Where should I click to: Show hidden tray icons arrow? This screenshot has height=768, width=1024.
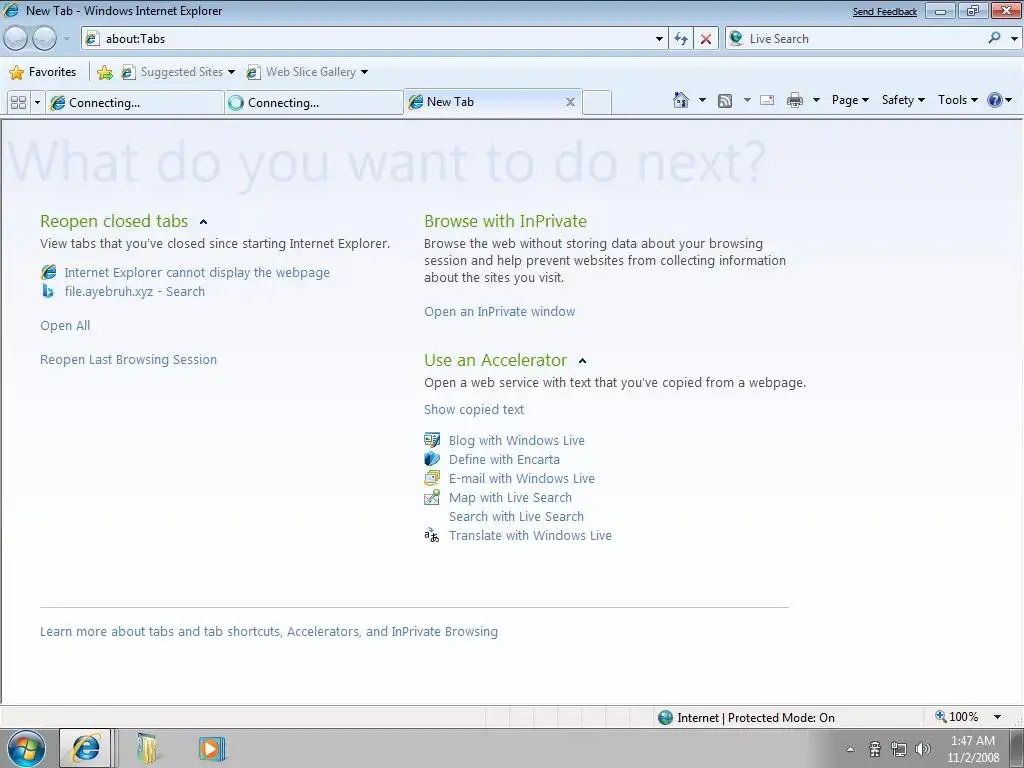pos(850,749)
